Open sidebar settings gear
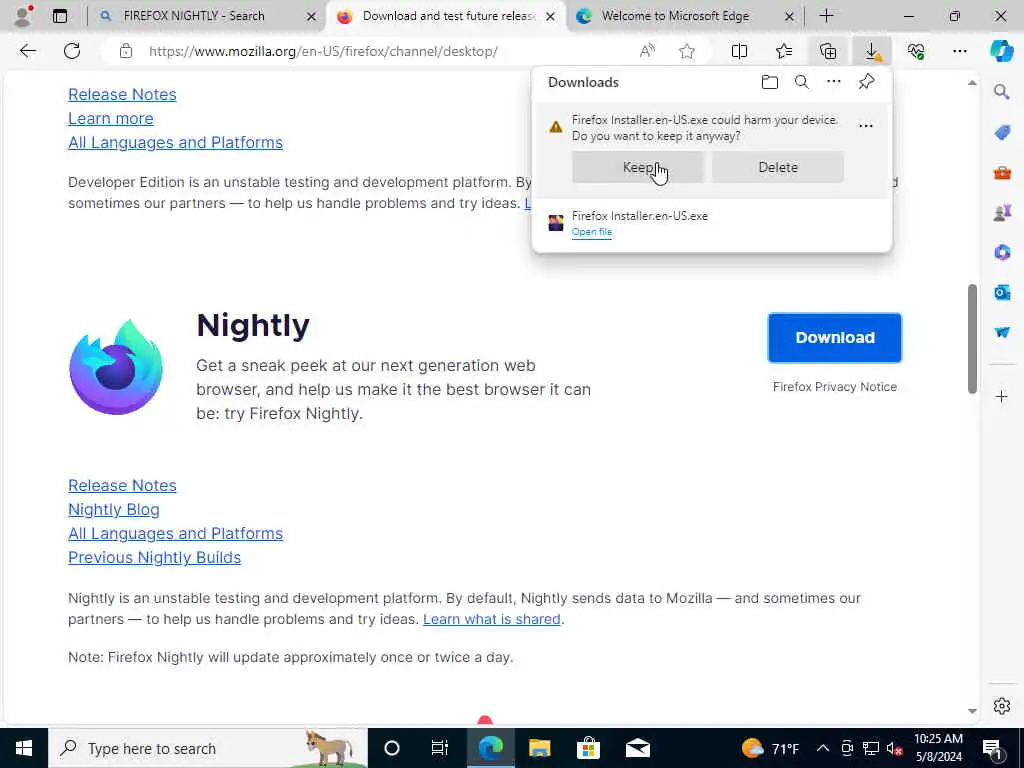The width and height of the screenshot is (1024, 768). (x=1002, y=706)
